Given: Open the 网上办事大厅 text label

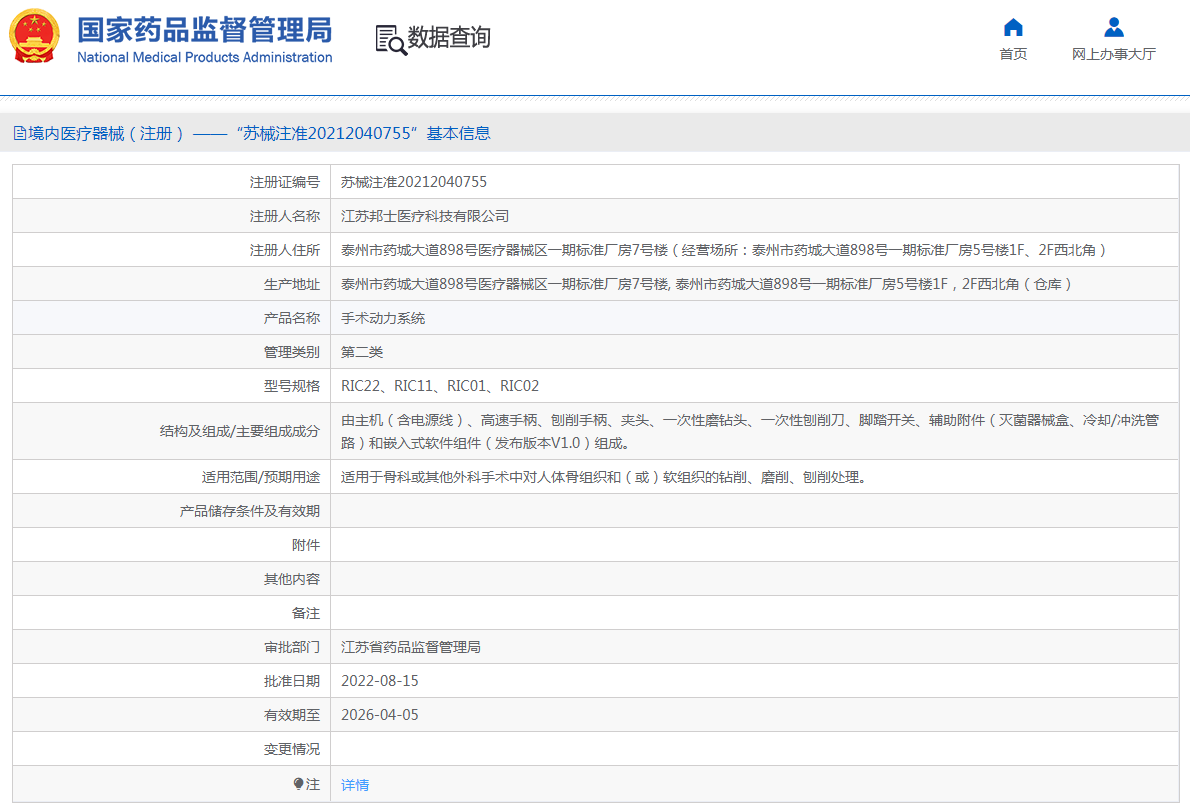Looking at the screenshot, I should pyautogui.click(x=1113, y=54).
